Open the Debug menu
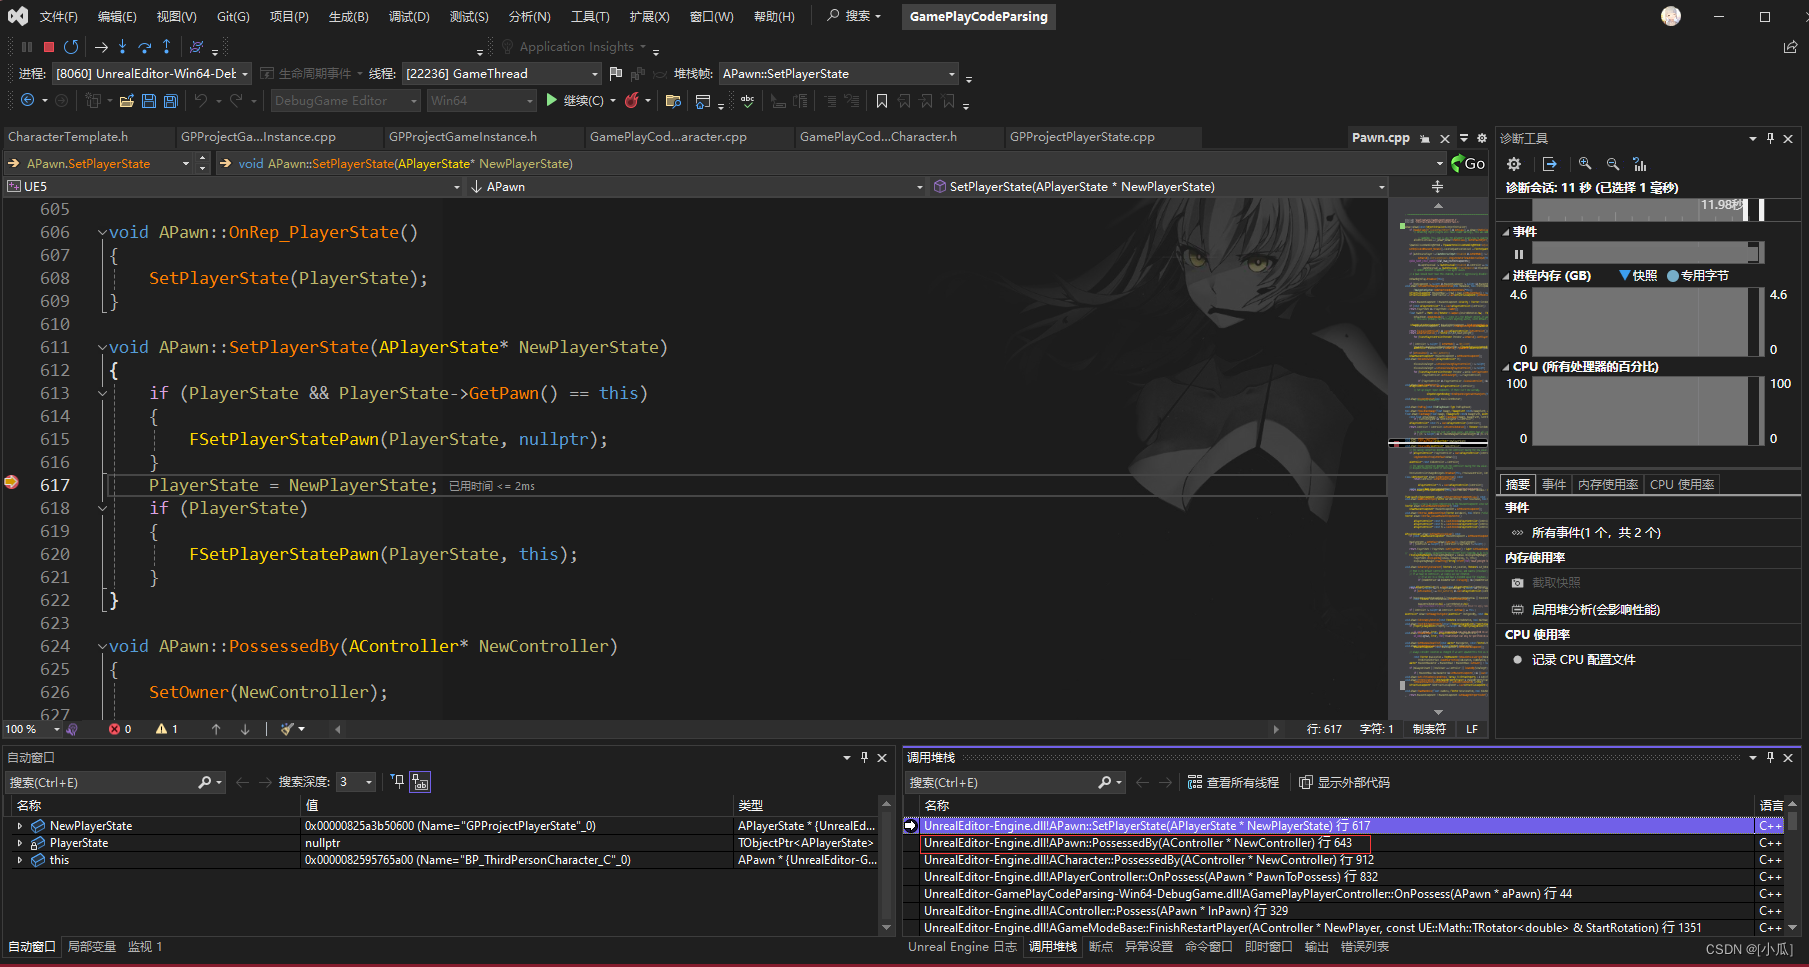Screen dimensions: 1809x967 (408, 17)
